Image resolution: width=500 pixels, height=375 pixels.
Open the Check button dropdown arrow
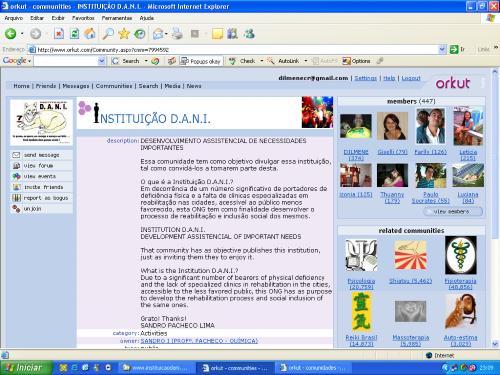tap(261, 61)
